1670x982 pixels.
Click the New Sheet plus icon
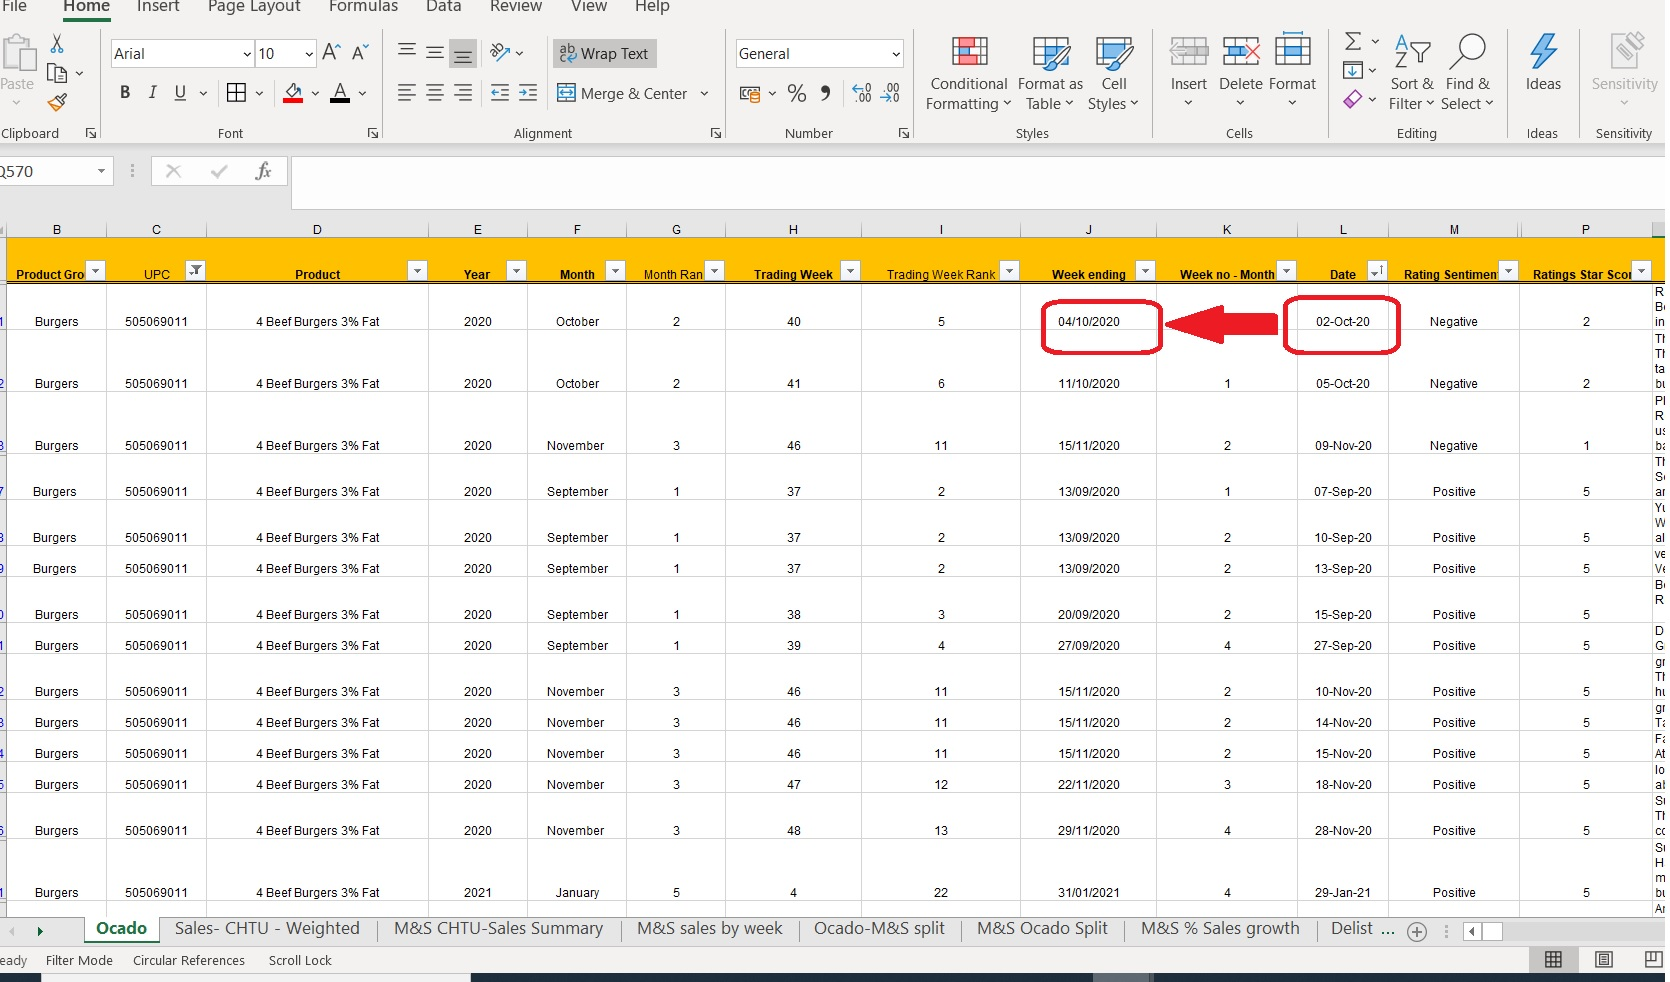[1417, 932]
